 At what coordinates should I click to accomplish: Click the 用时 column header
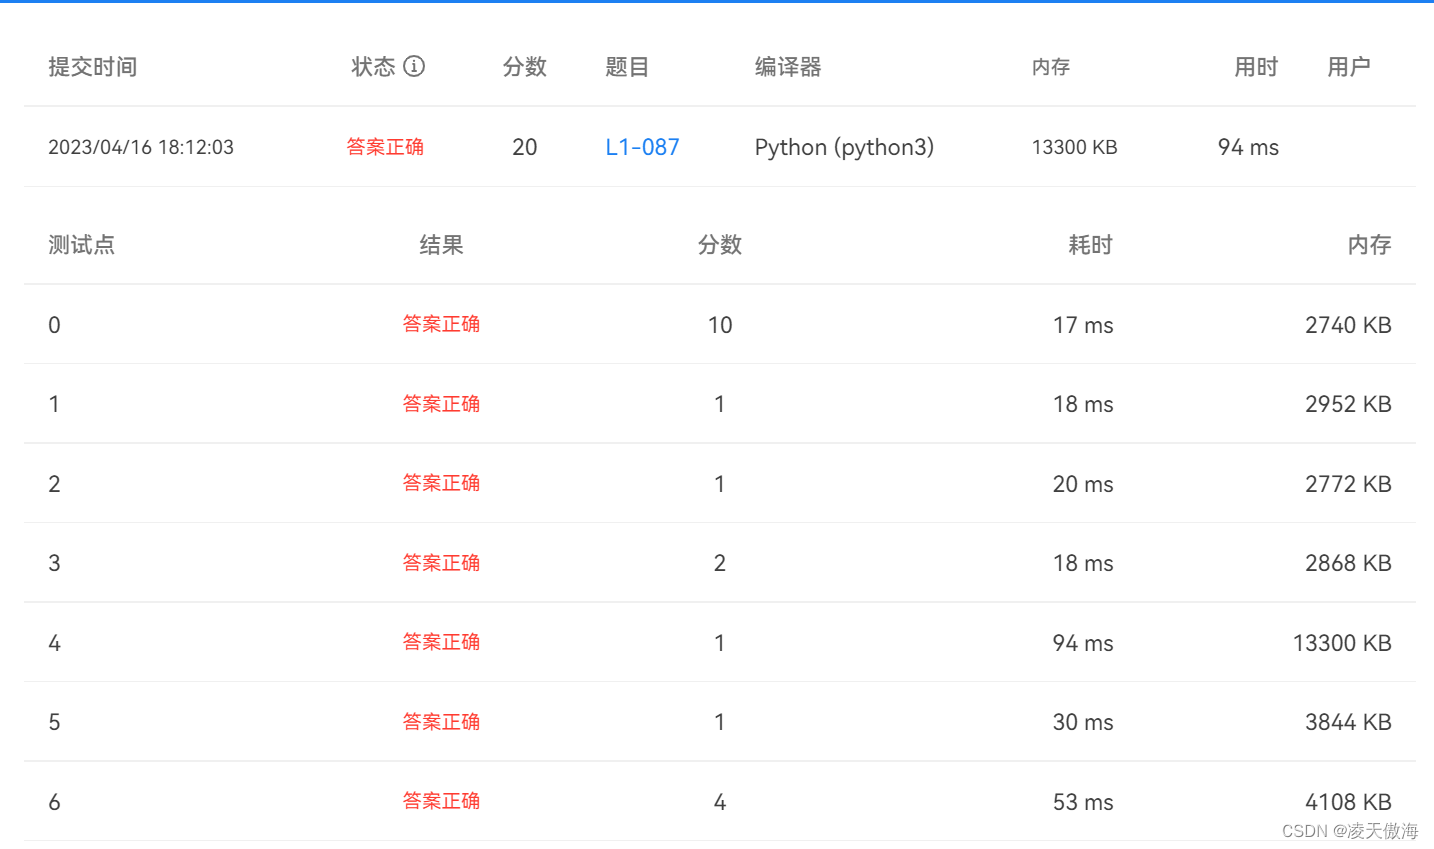(x=1254, y=66)
